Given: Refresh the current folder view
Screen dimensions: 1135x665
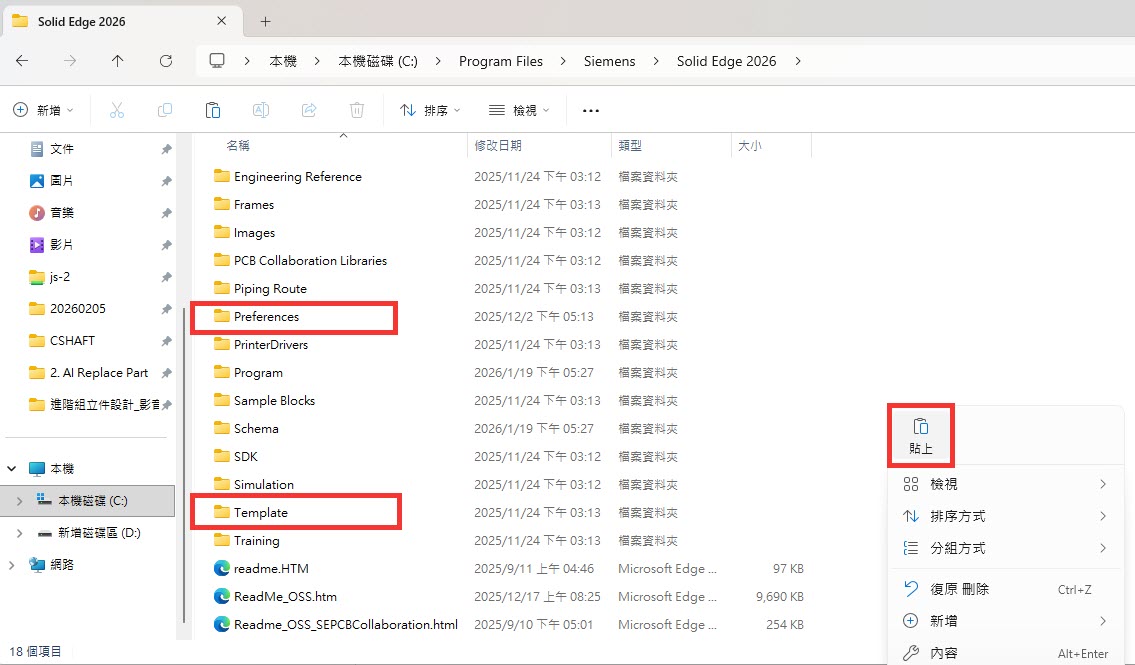Looking at the screenshot, I should click(x=166, y=61).
